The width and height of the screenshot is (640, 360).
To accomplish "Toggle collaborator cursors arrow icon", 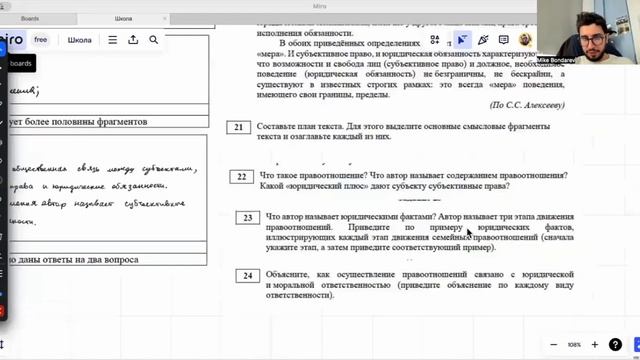I will point(462,40).
